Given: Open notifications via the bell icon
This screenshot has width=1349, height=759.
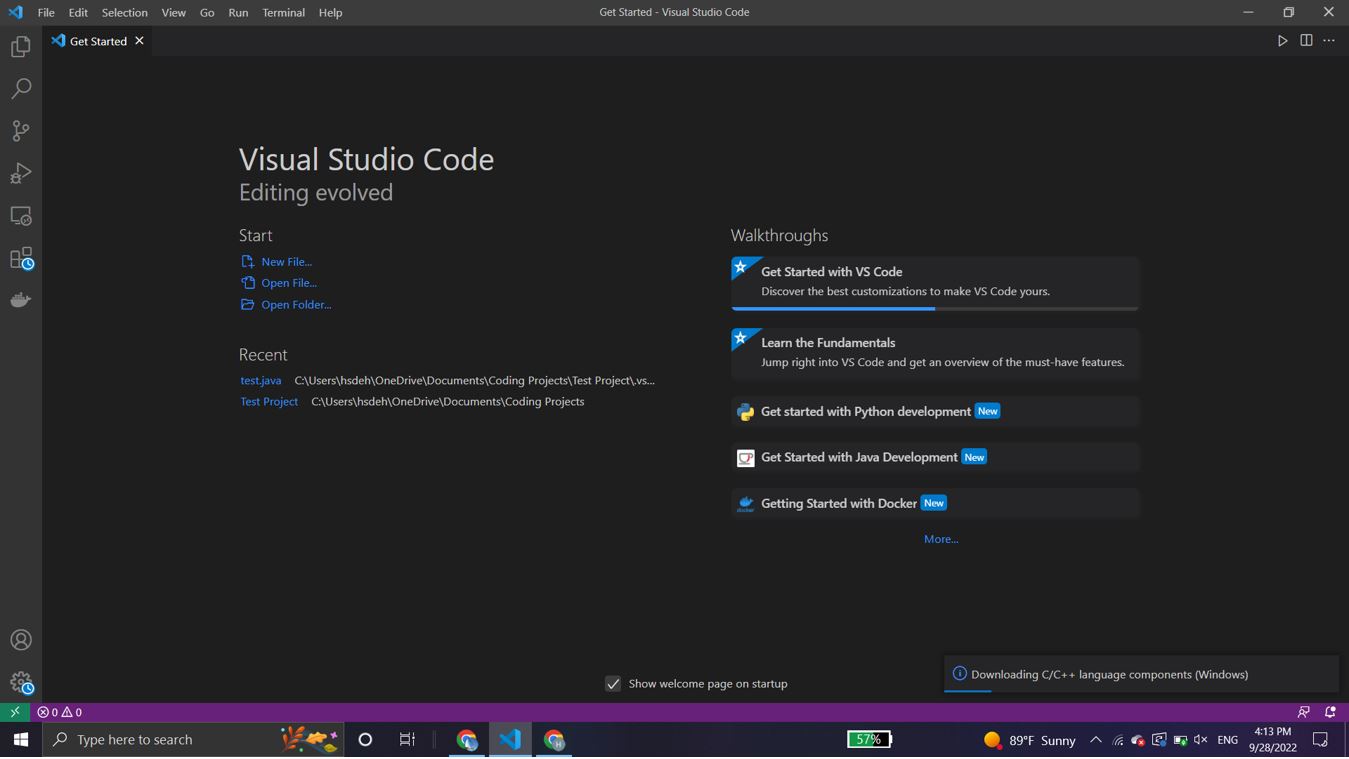Looking at the screenshot, I should (1330, 711).
